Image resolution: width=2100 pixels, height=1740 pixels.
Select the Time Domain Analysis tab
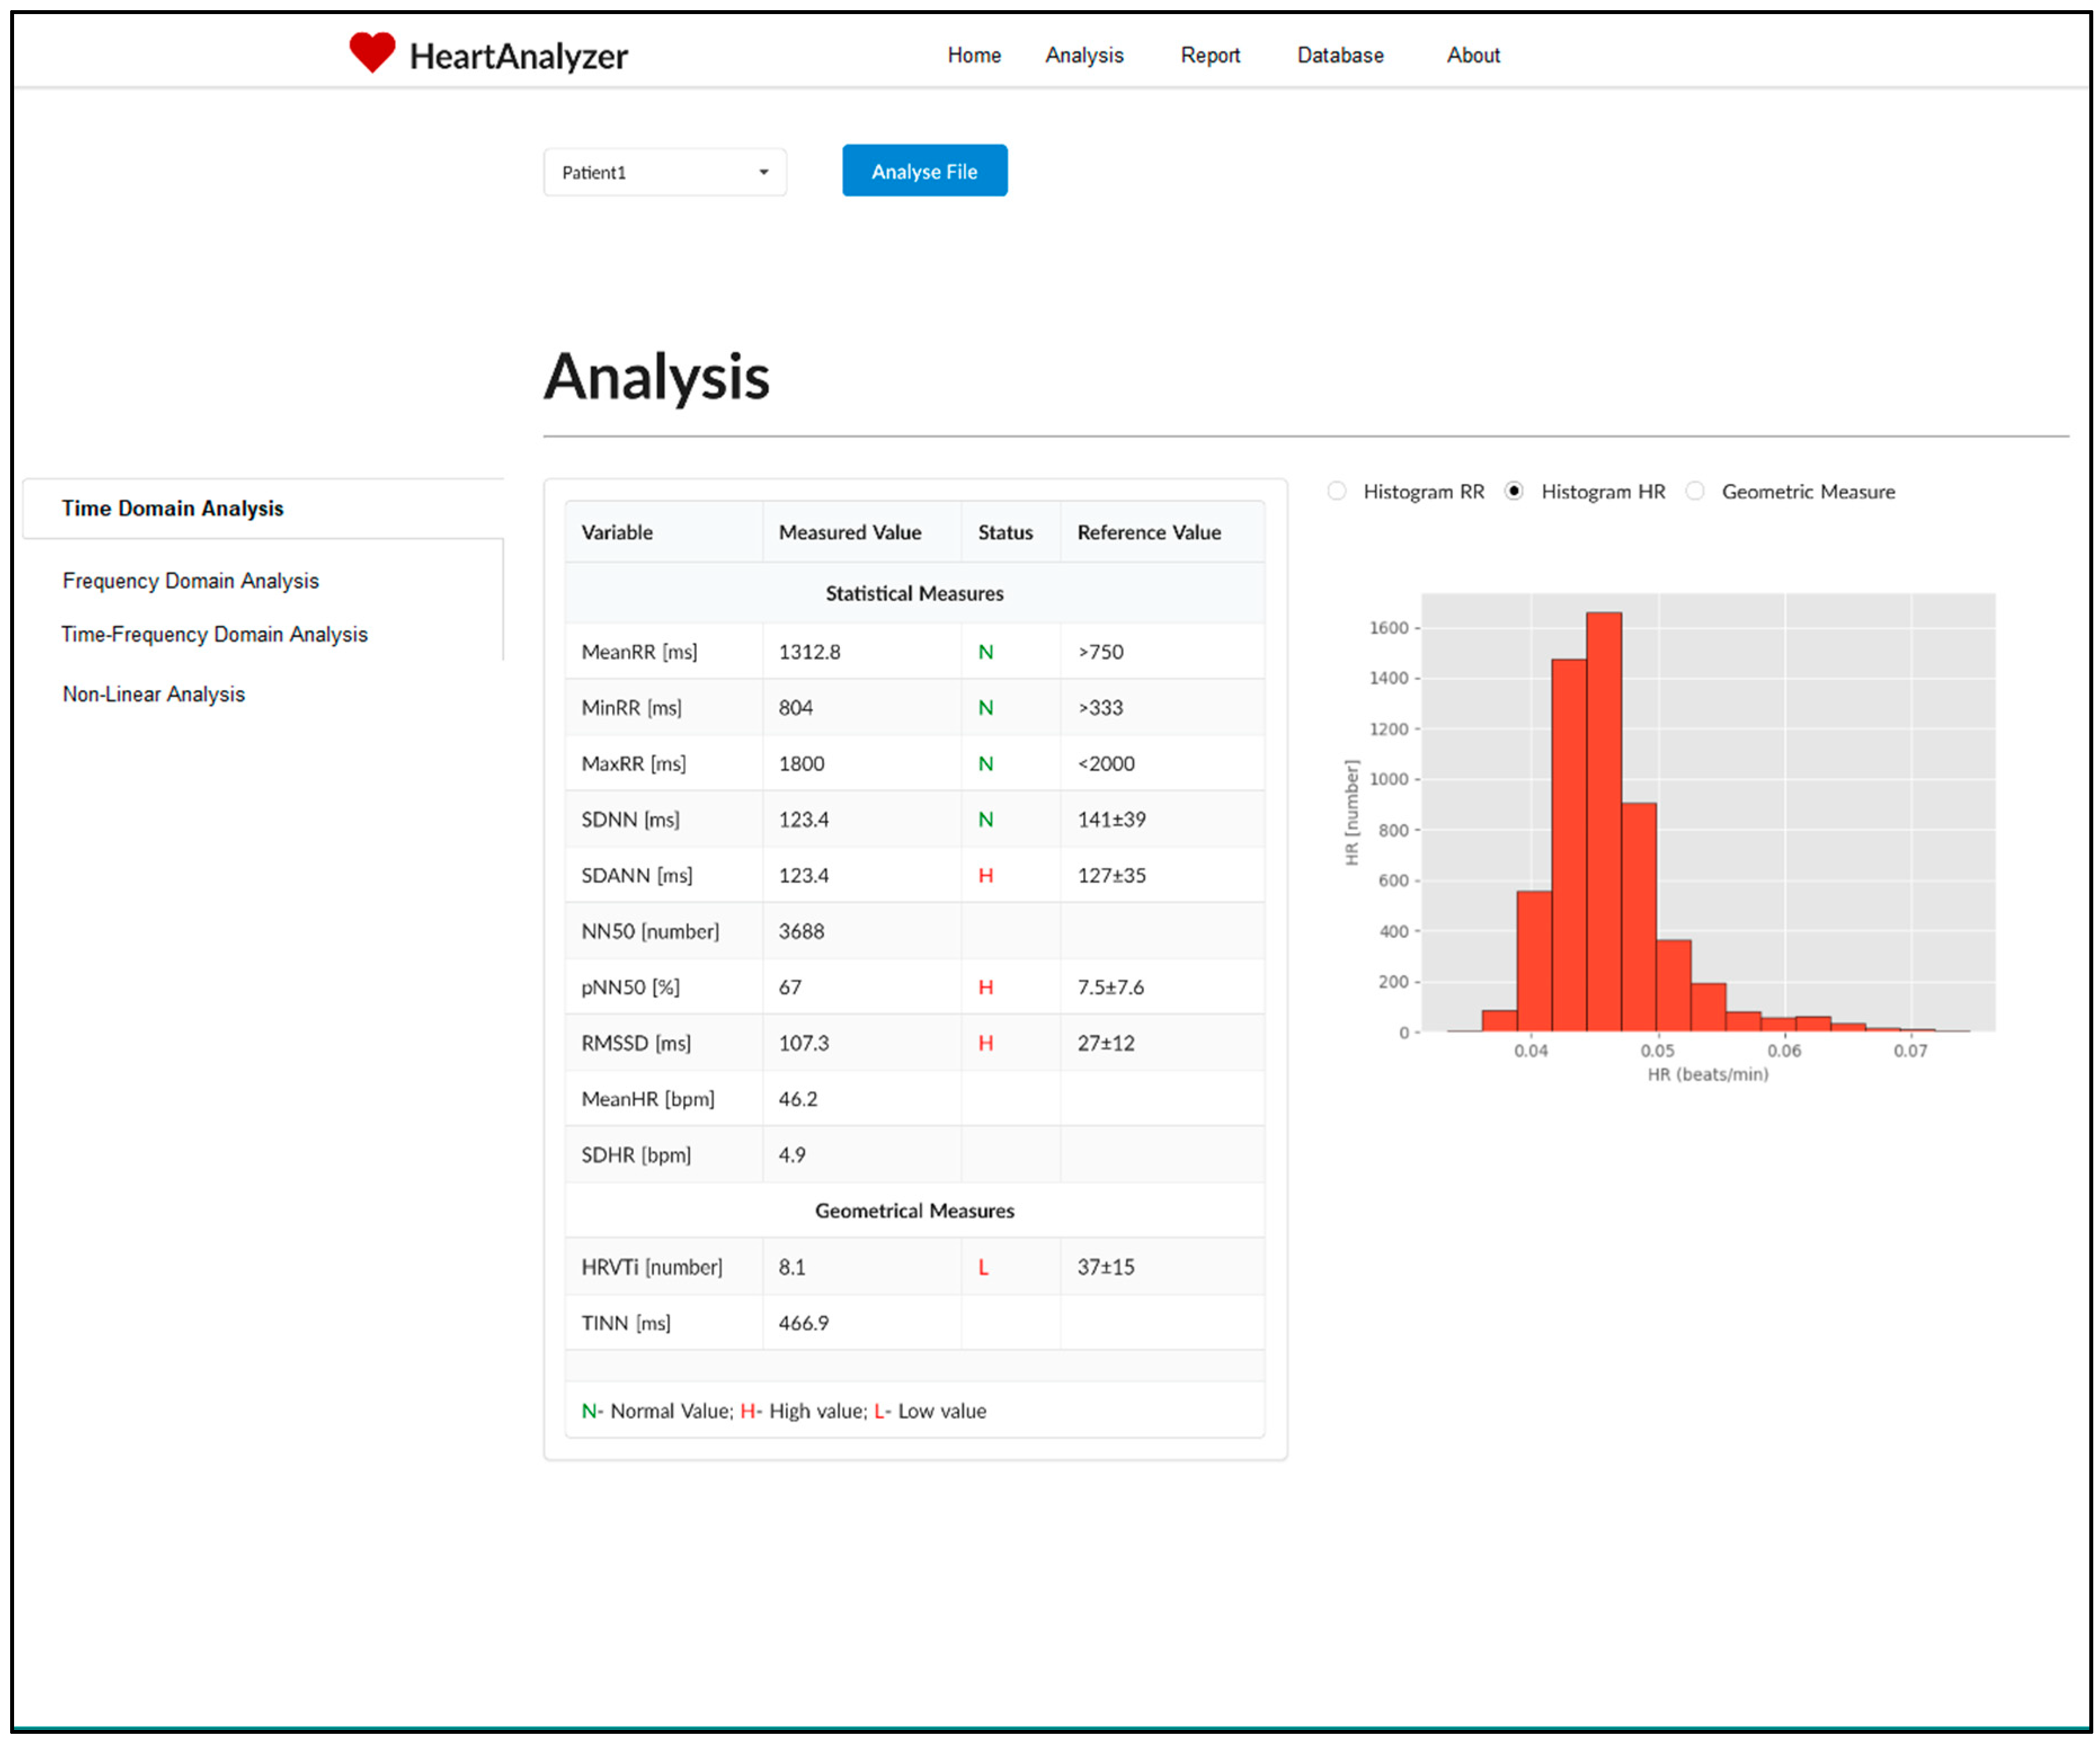[172, 508]
